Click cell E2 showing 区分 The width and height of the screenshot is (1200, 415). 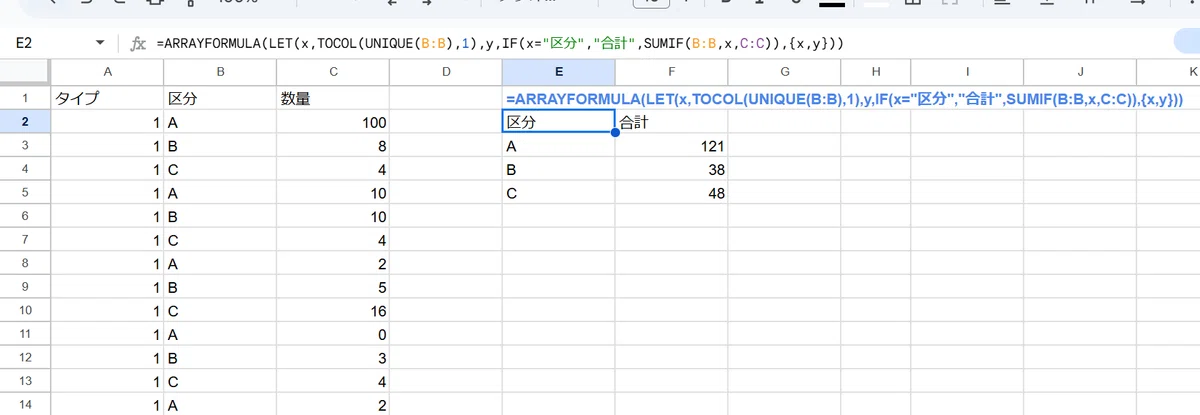[x=558, y=122]
